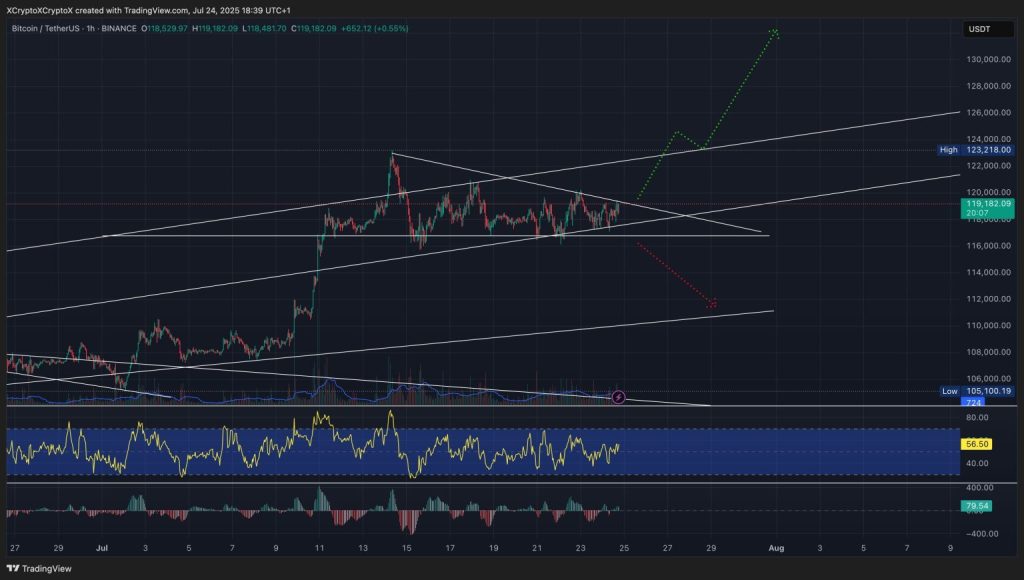Click the 19 date on time axis
Viewport: 1024px width, 580px height.
[x=493, y=549]
